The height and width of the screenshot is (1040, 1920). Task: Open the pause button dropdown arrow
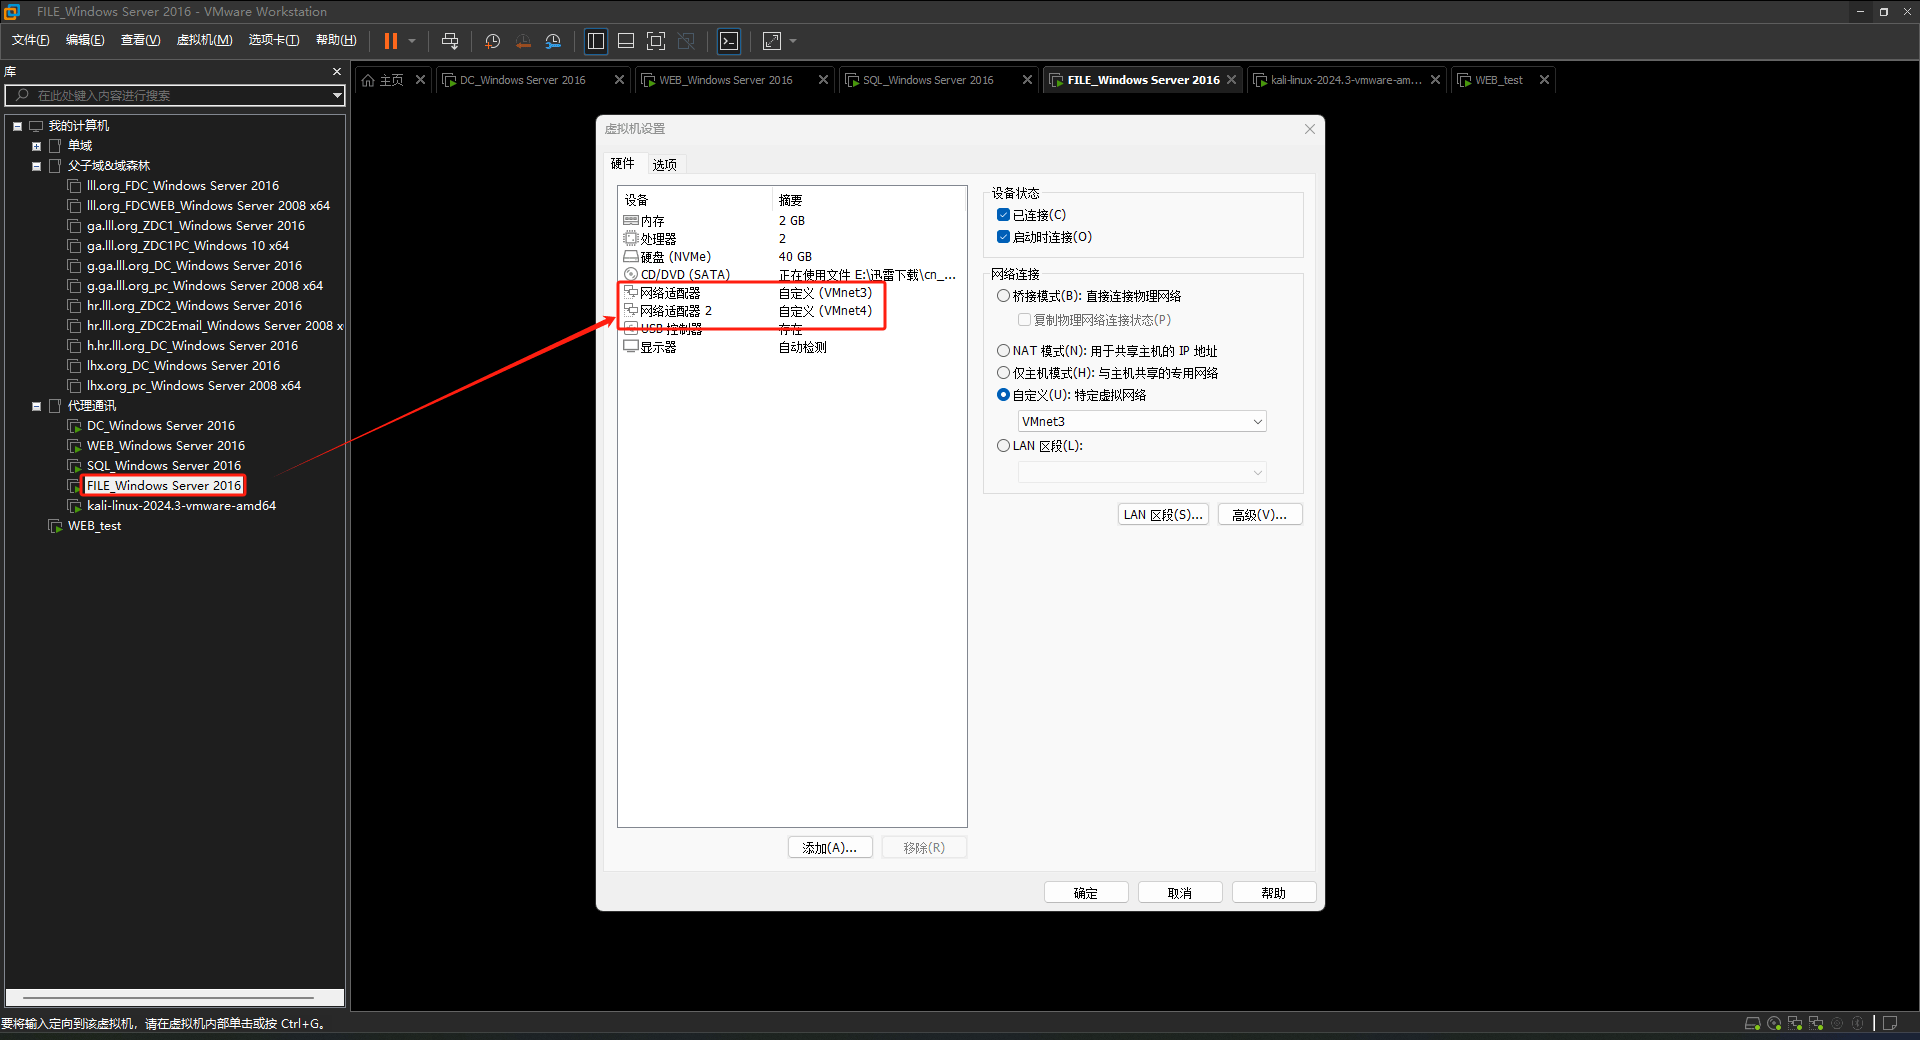412,41
